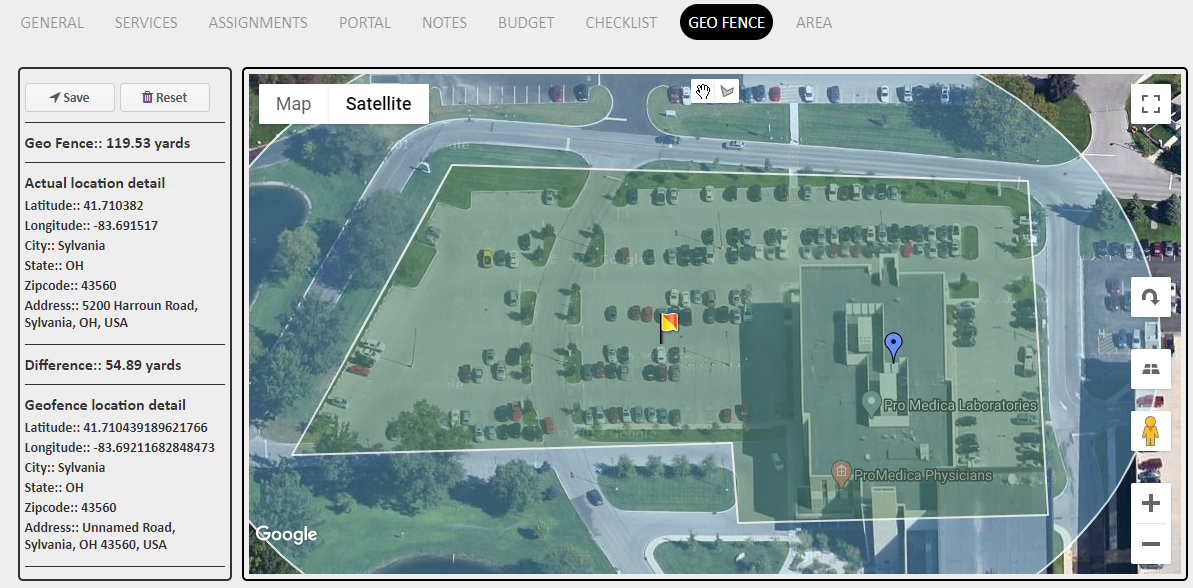
Task: Enter fullscreen map view
Action: tap(1150, 103)
